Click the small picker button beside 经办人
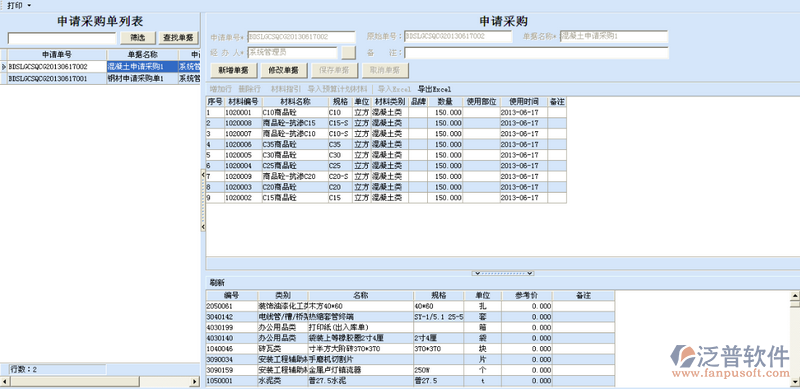Image resolution: width=800 pixels, height=389 pixels. (348, 53)
